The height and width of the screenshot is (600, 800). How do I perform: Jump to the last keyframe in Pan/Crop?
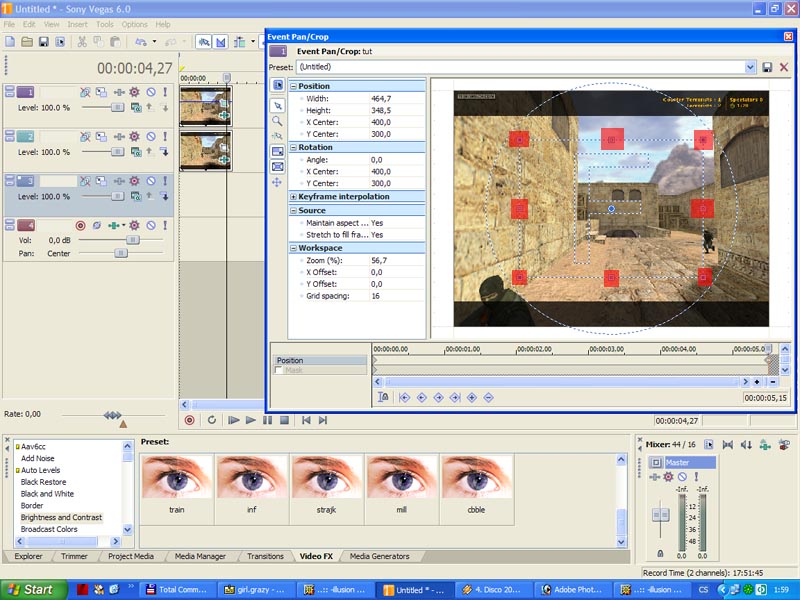tap(455, 397)
